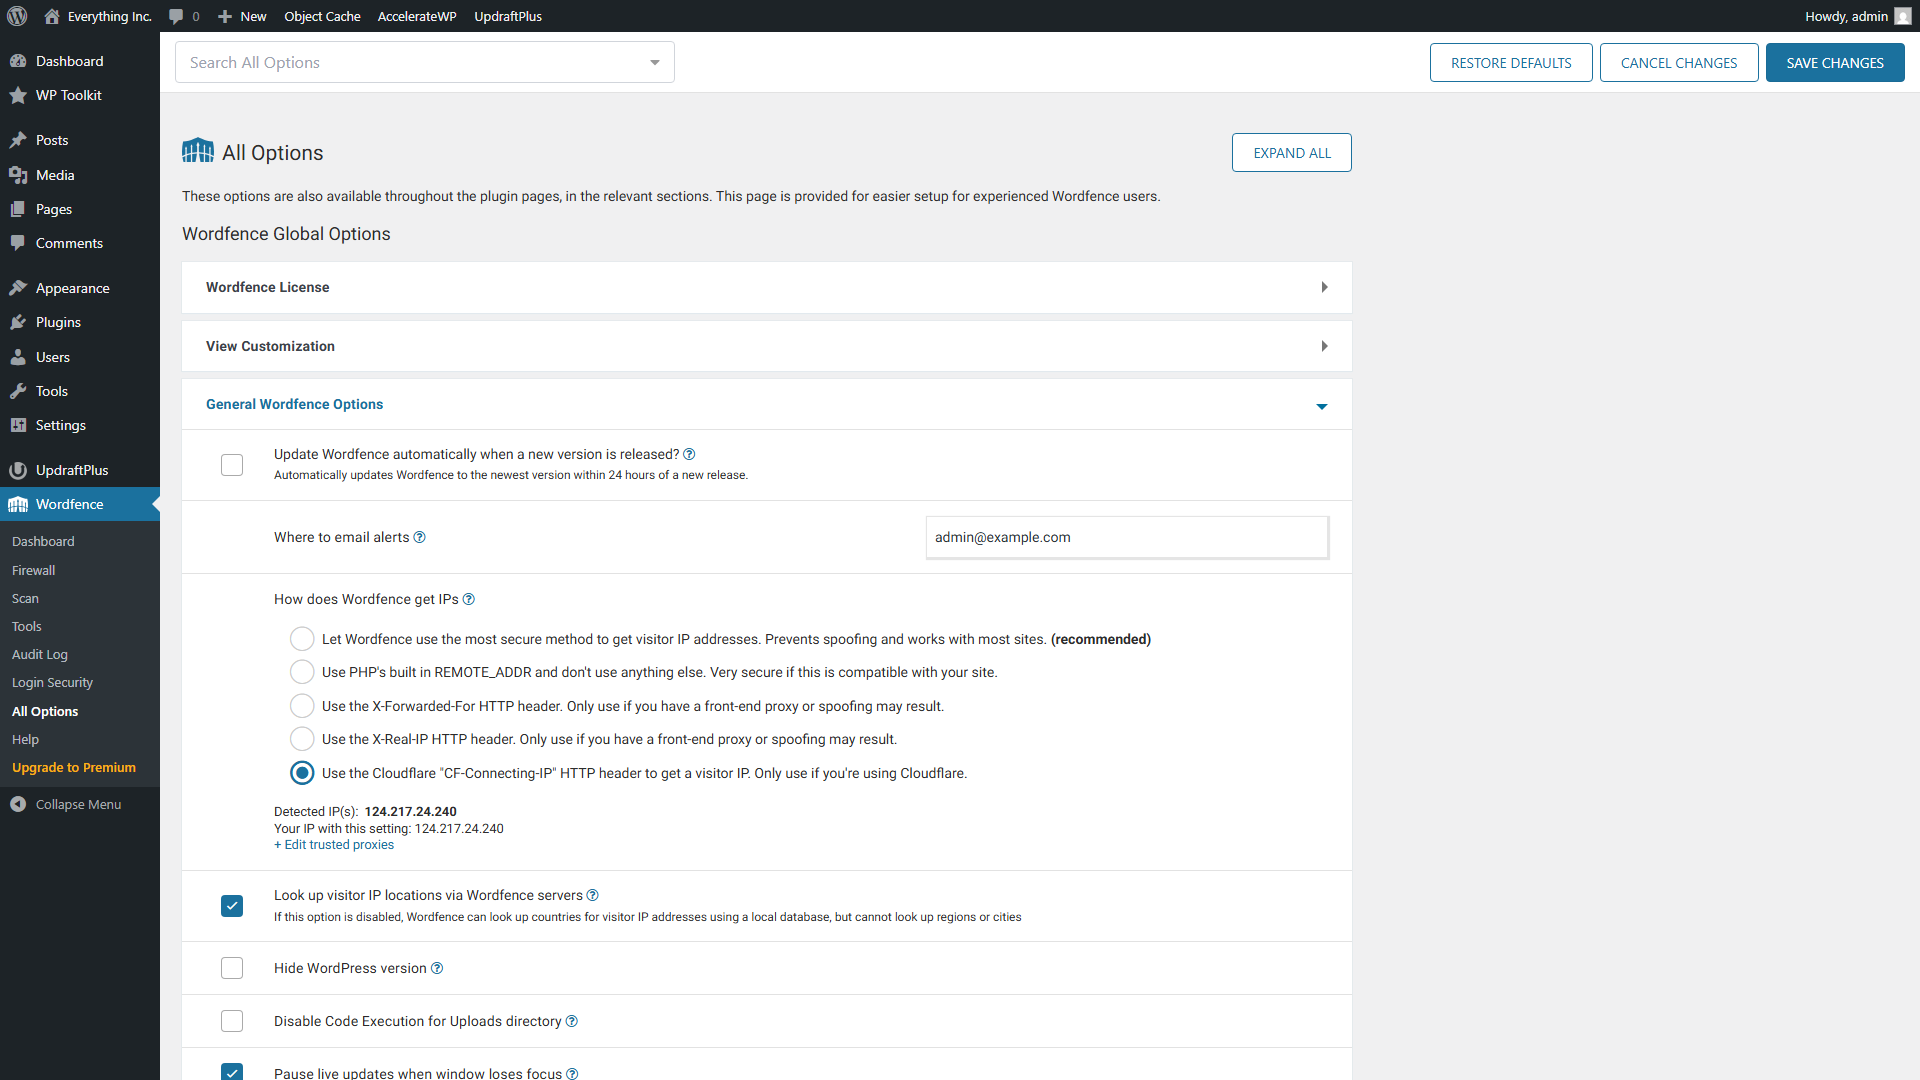Click the Expand All button
The image size is (1920, 1080).
tap(1292, 153)
